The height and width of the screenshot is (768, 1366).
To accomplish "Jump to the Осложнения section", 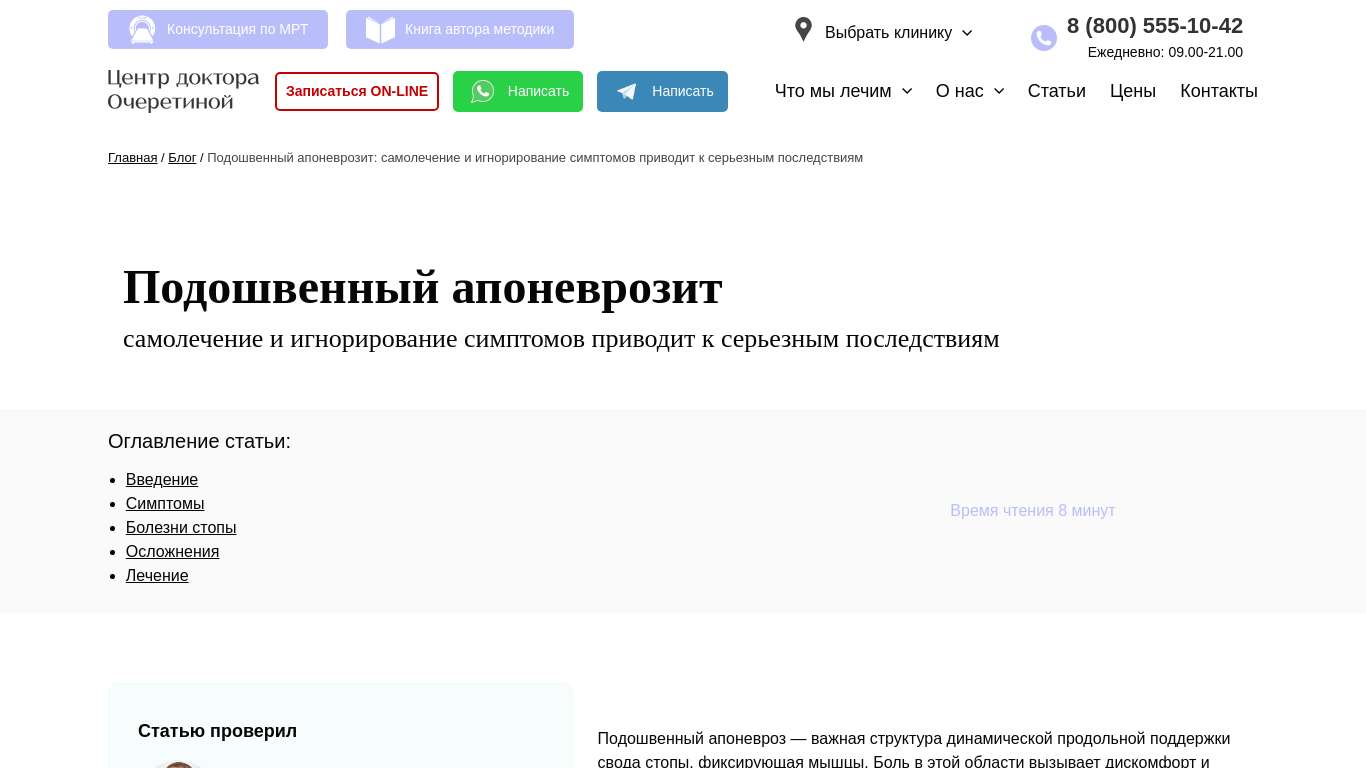I will tap(172, 552).
